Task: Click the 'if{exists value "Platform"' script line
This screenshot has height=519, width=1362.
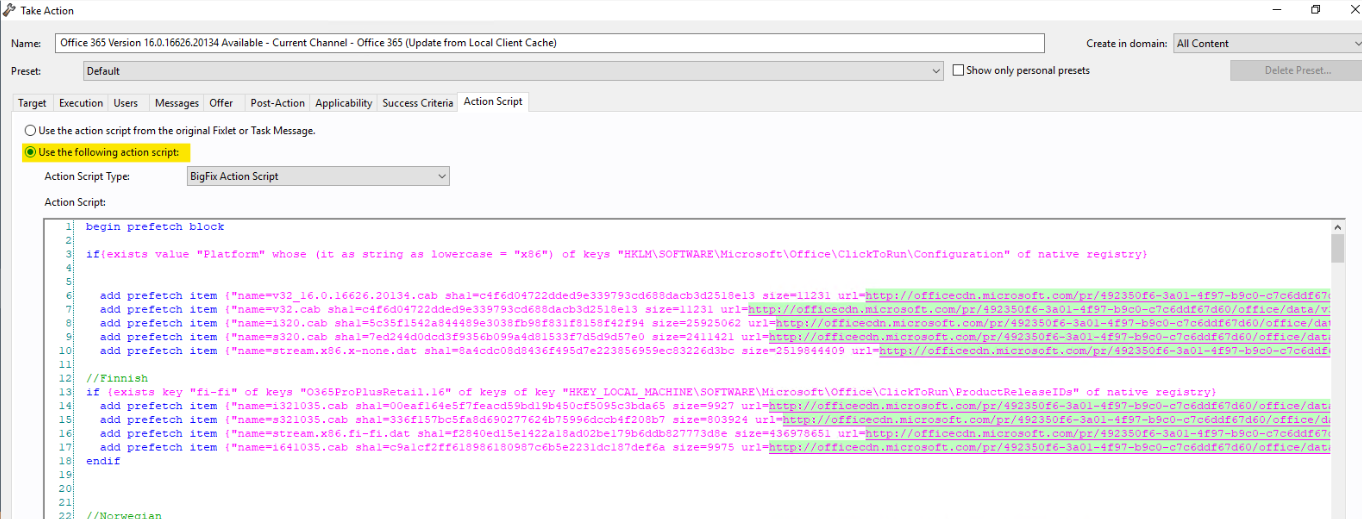Action: (x=616, y=254)
